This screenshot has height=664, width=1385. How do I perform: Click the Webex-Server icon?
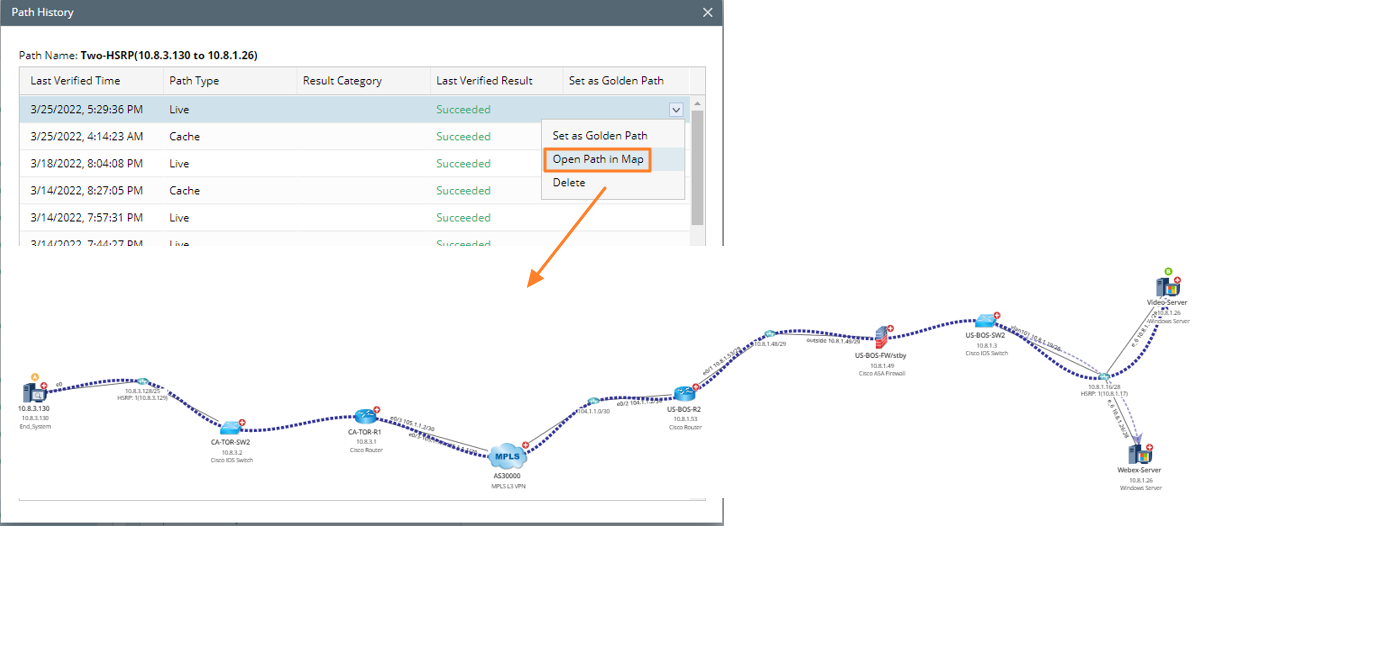[1138, 455]
